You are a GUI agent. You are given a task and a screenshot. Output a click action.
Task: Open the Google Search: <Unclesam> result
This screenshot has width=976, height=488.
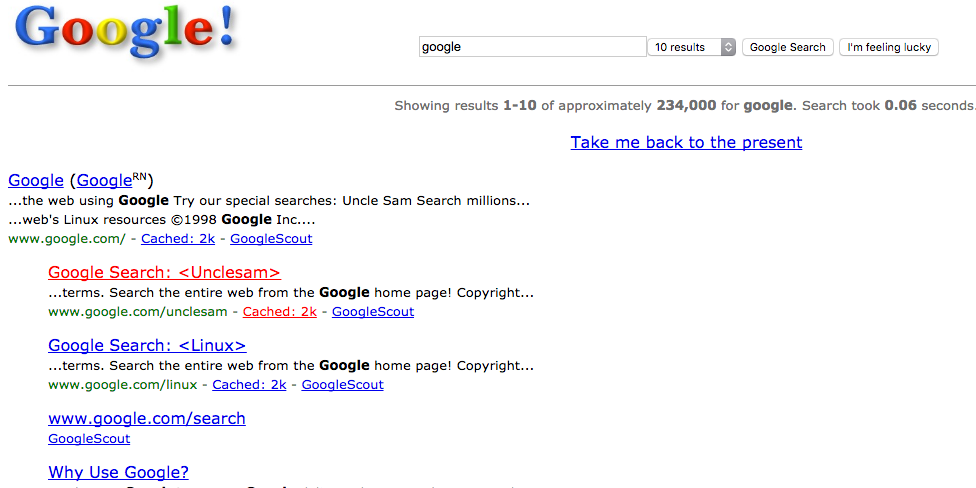[x=164, y=272]
